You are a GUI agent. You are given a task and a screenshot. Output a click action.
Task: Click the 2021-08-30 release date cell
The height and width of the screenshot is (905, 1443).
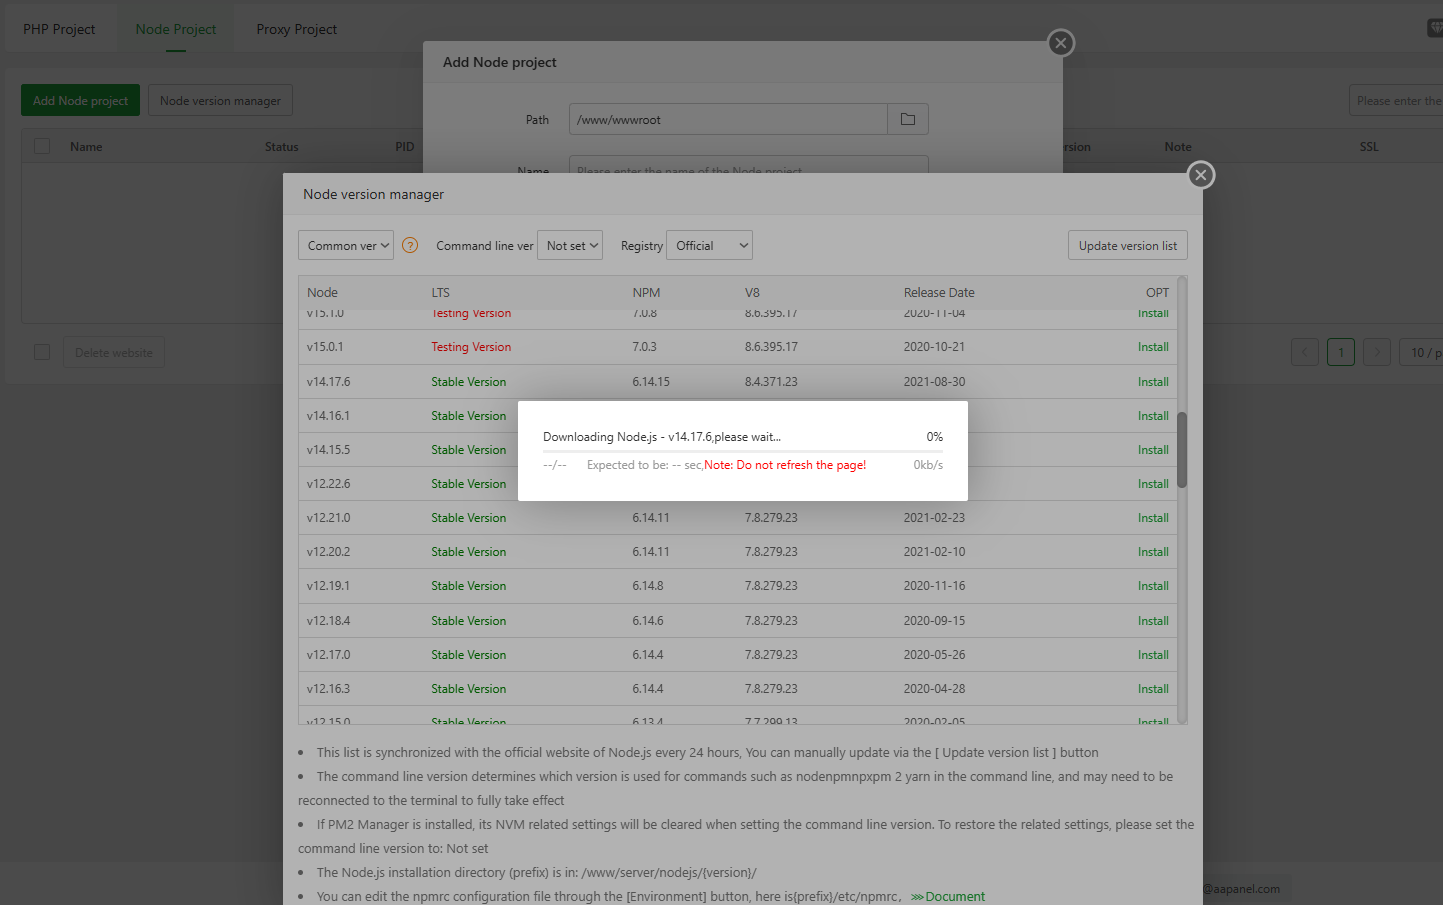click(x=935, y=382)
